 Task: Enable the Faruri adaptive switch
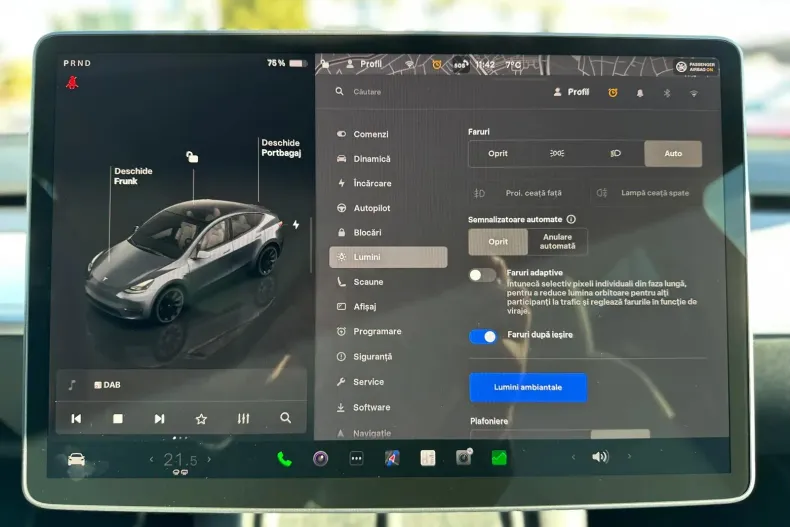[x=482, y=275]
